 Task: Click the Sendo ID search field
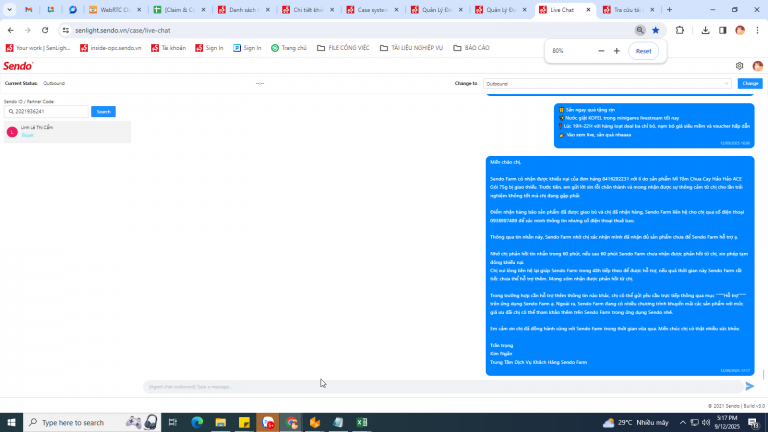click(47, 112)
